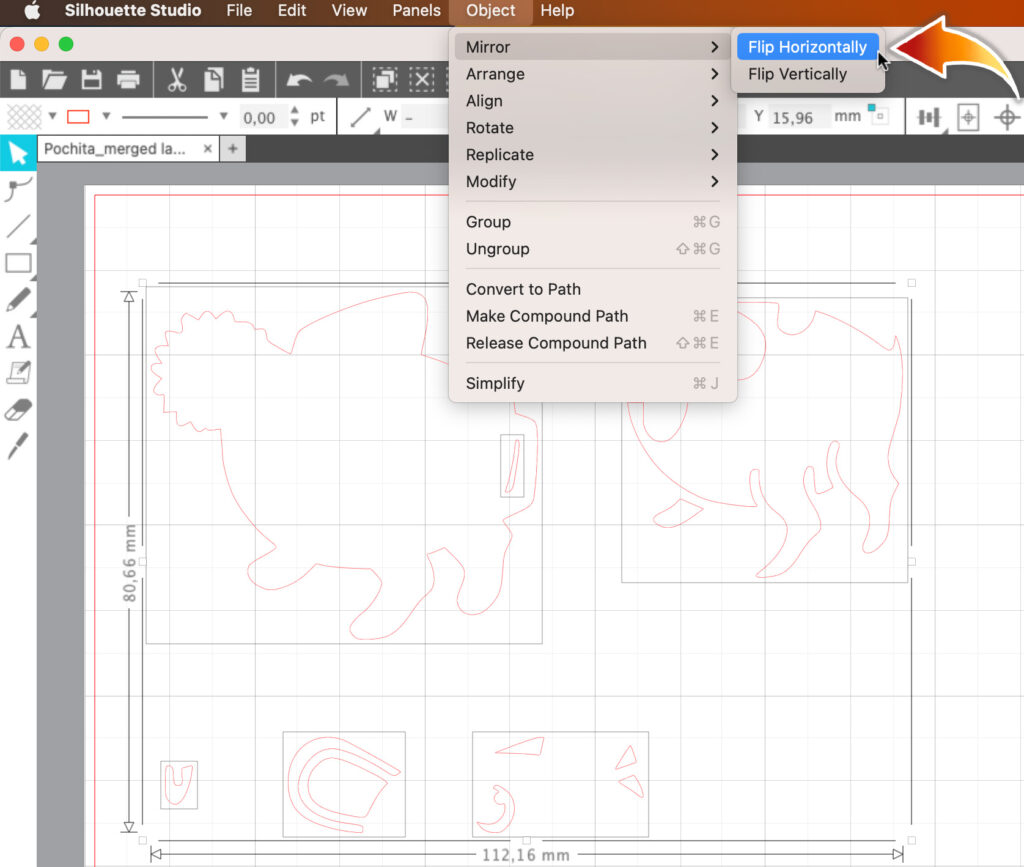Select Flip Horizontally from the Mirror submenu
1024x867 pixels.
point(806,46)
